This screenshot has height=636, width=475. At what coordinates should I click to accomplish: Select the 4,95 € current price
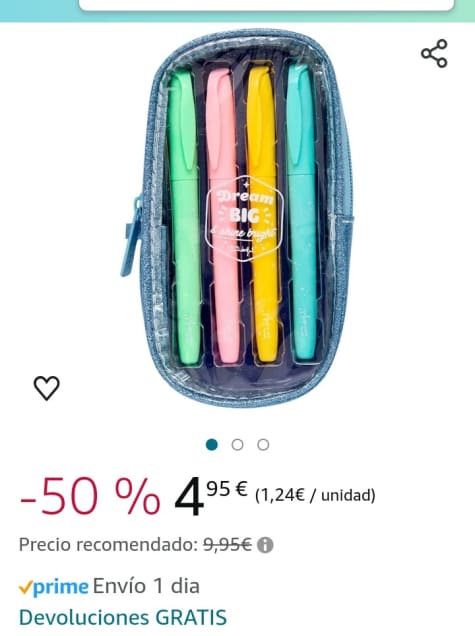[211, 496]
